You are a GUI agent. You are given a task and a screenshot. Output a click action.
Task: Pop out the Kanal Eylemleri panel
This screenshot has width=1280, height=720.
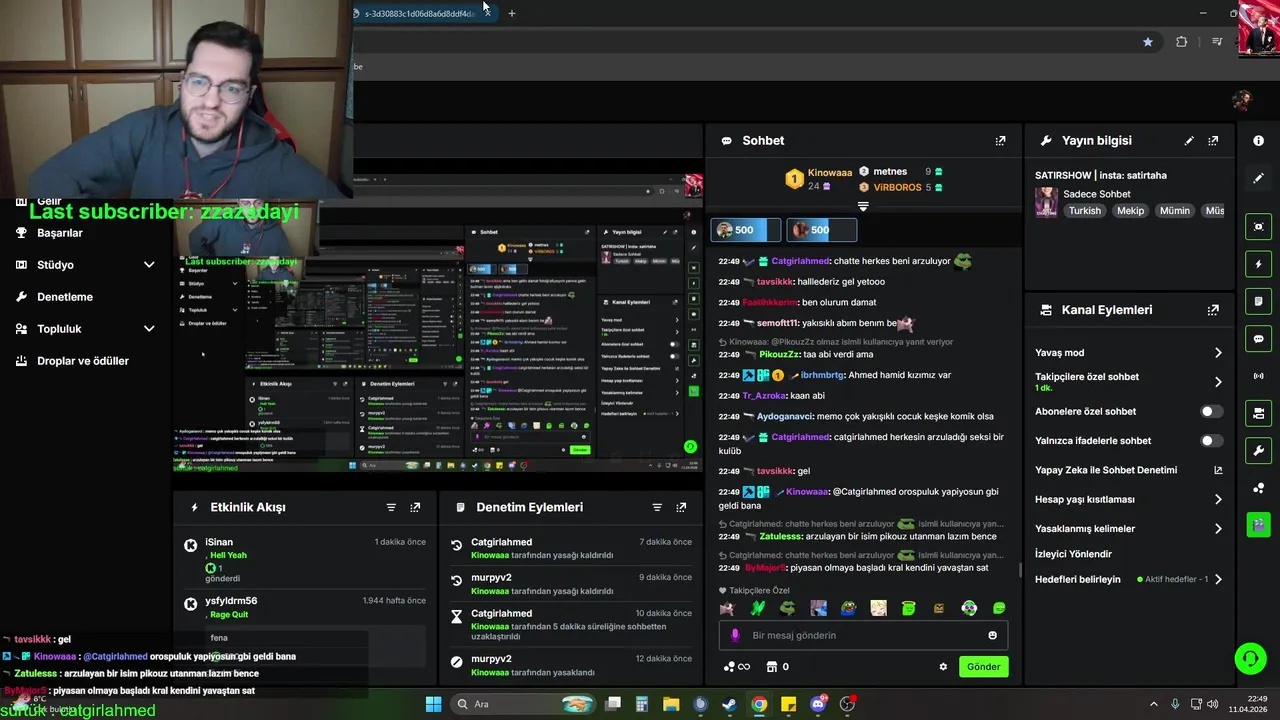click(x=1213, y=310)
